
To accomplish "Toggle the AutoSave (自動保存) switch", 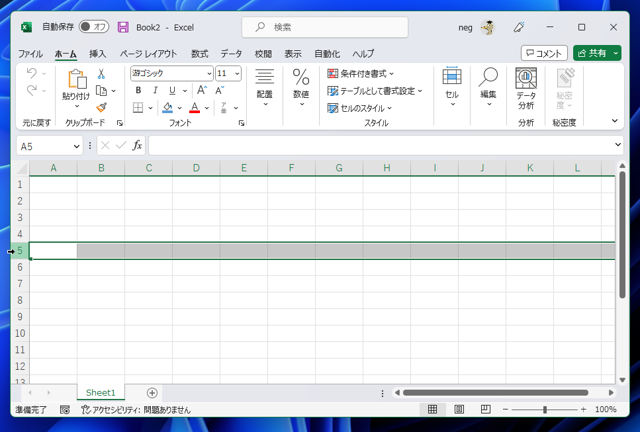I will [x=94, y=27].
